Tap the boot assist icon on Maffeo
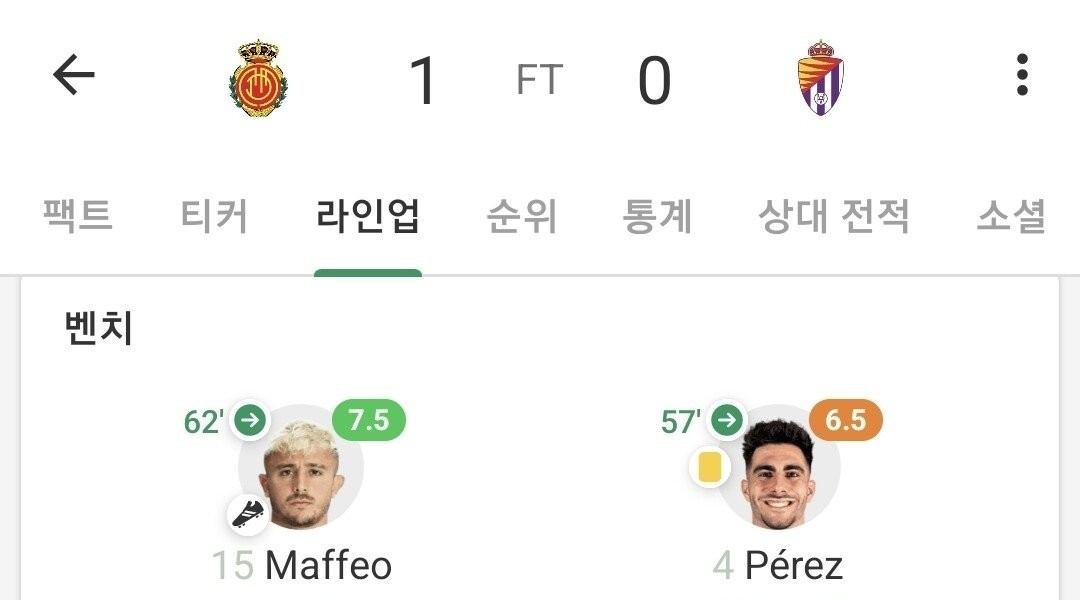Image resolution: width=1080 pixels, height=600 pixels. 249,513
